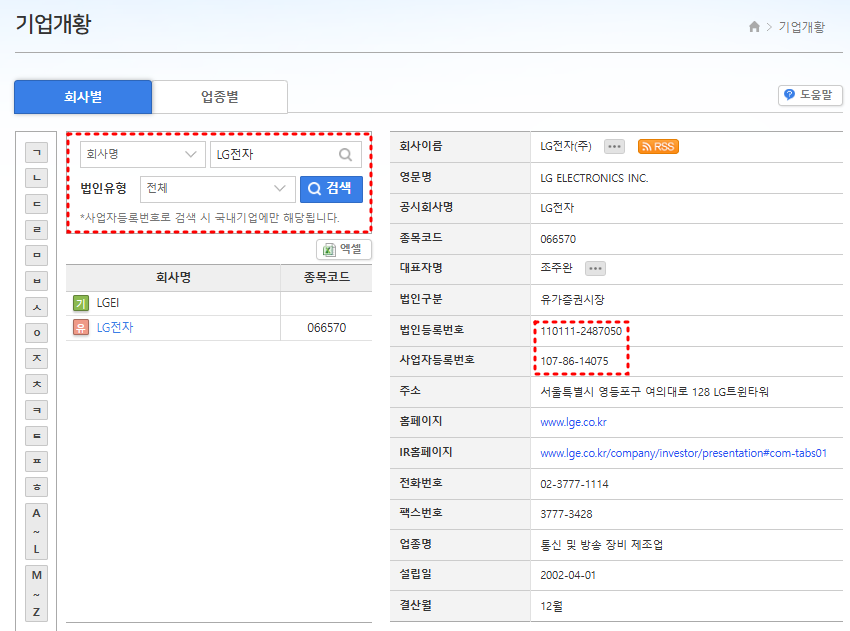Open the 법인유형 전체 dropdown
The height and width of the screenshot is (631, 850).
217,189
